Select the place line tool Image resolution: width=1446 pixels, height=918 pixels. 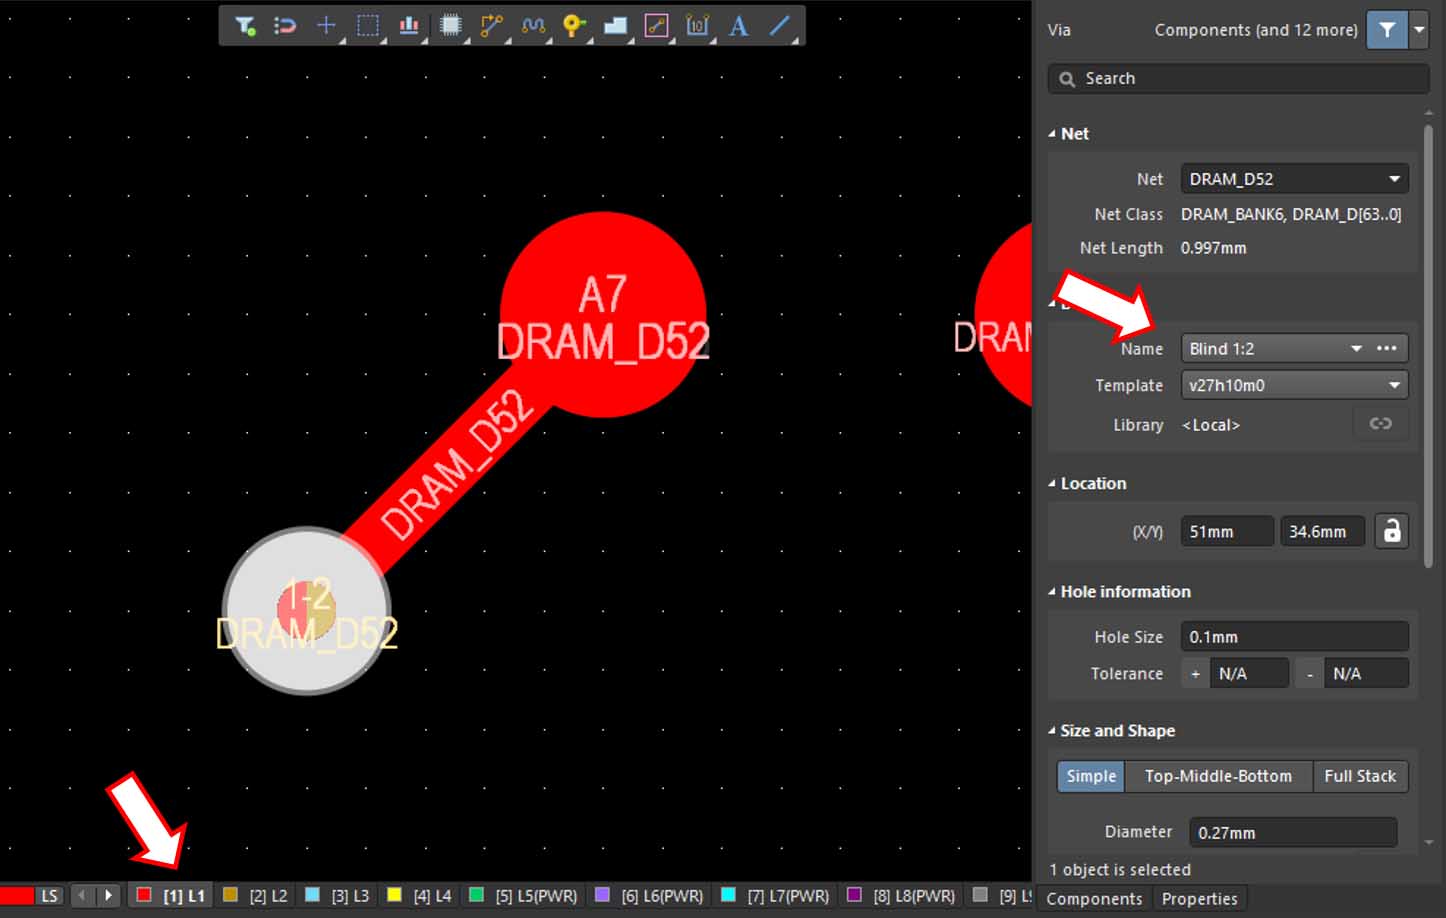point(779,26)
